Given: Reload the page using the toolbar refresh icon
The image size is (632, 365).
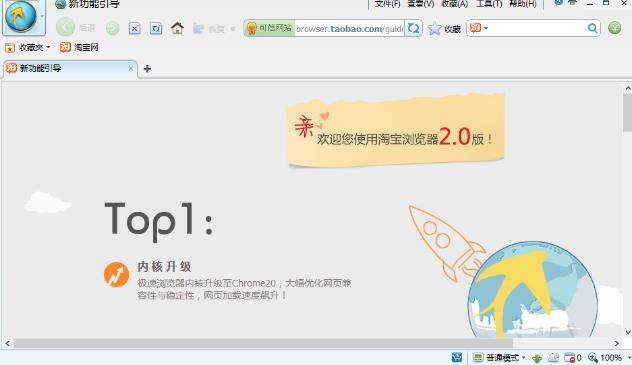Looking at the screenshot, I should (156, 29).
